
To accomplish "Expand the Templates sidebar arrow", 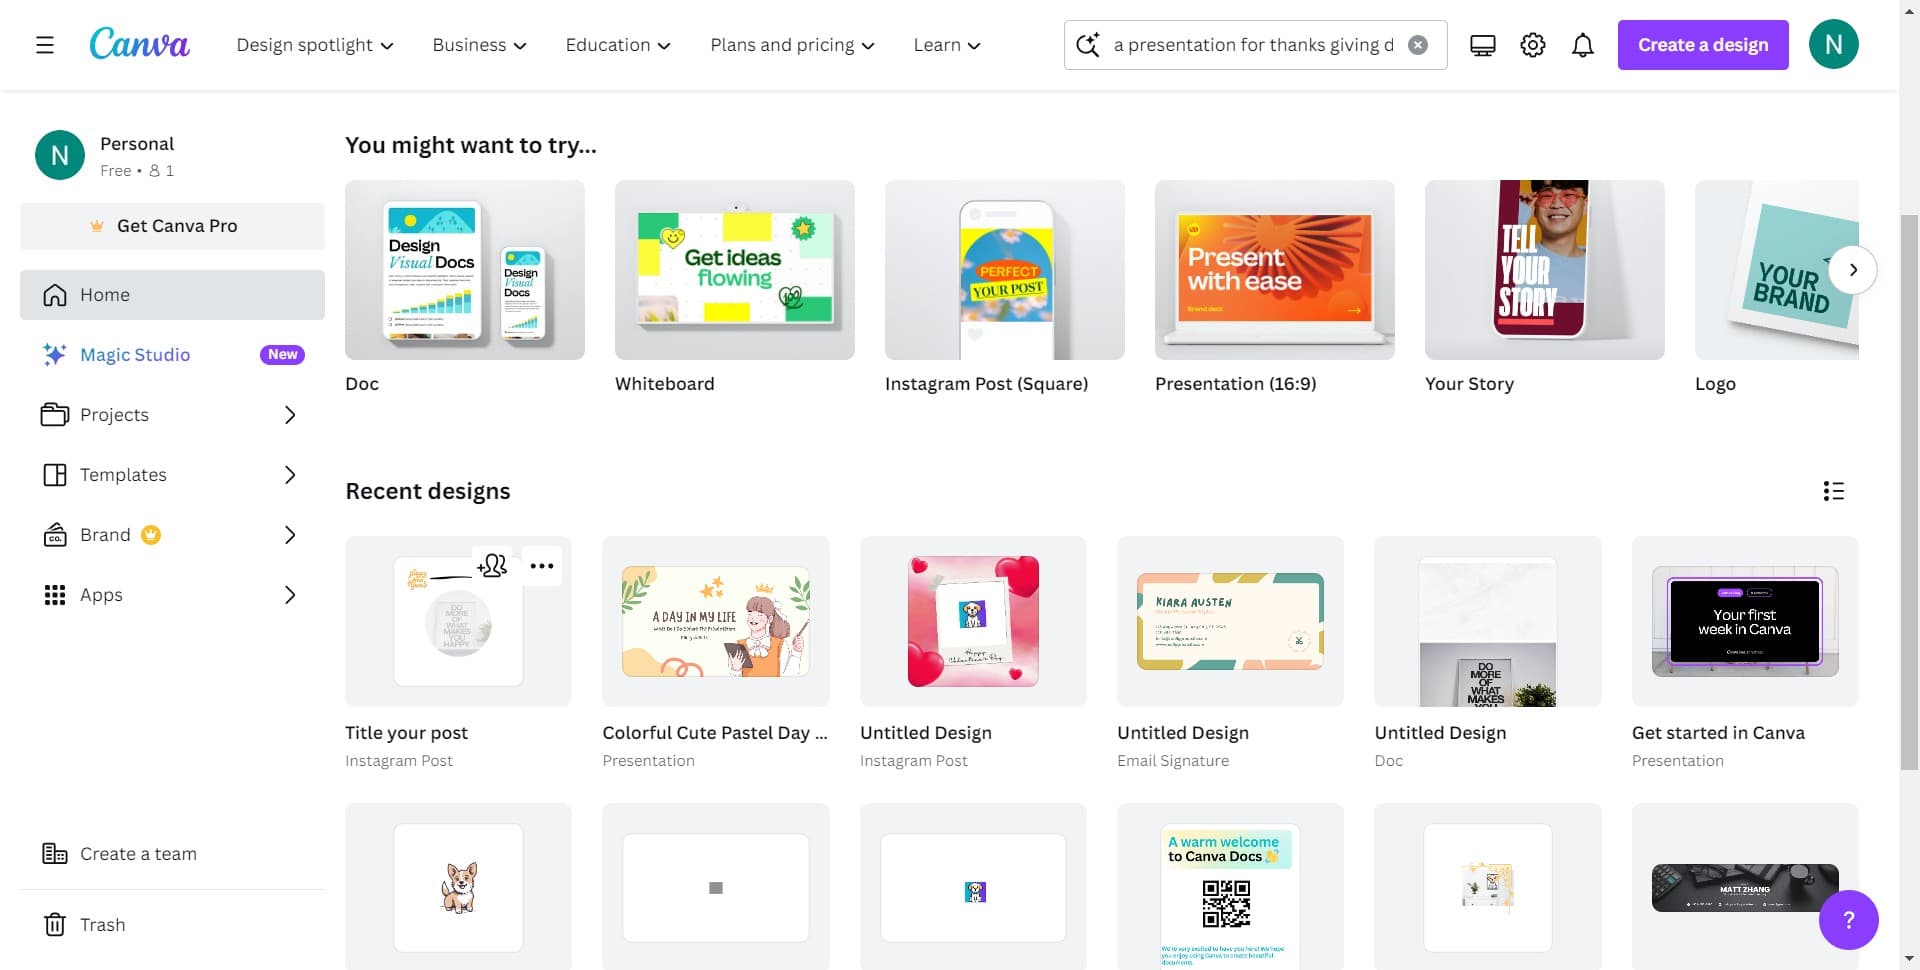I will (290, 475).
